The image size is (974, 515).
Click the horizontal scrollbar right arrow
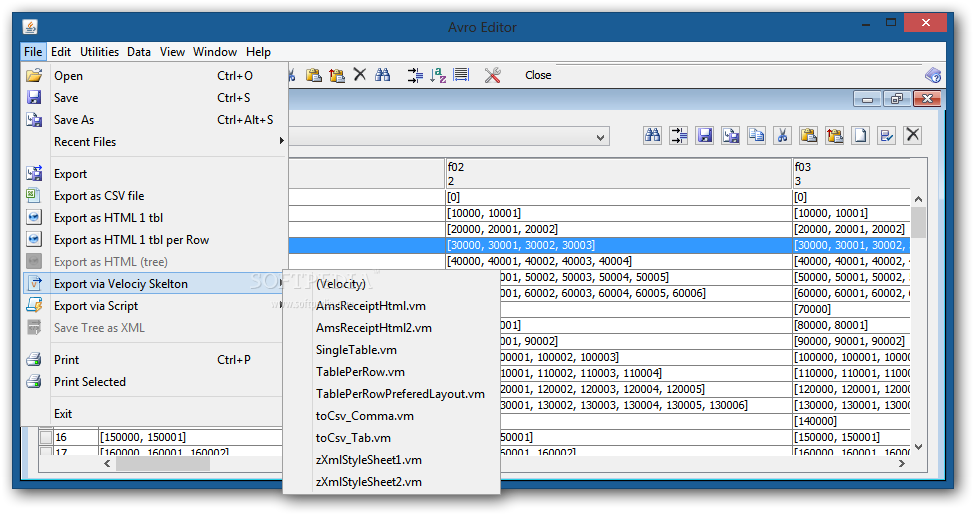click(x=902, y=463)
